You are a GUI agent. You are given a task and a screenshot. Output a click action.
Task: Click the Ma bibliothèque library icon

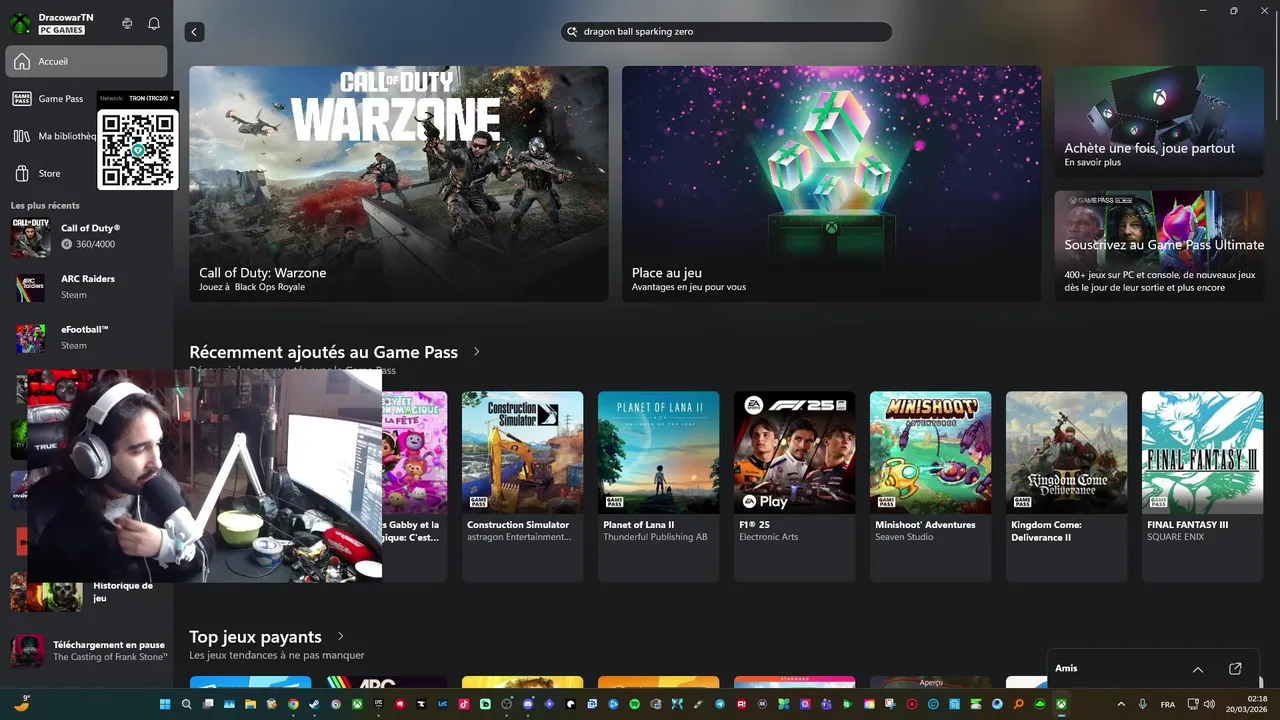[21, 136]
